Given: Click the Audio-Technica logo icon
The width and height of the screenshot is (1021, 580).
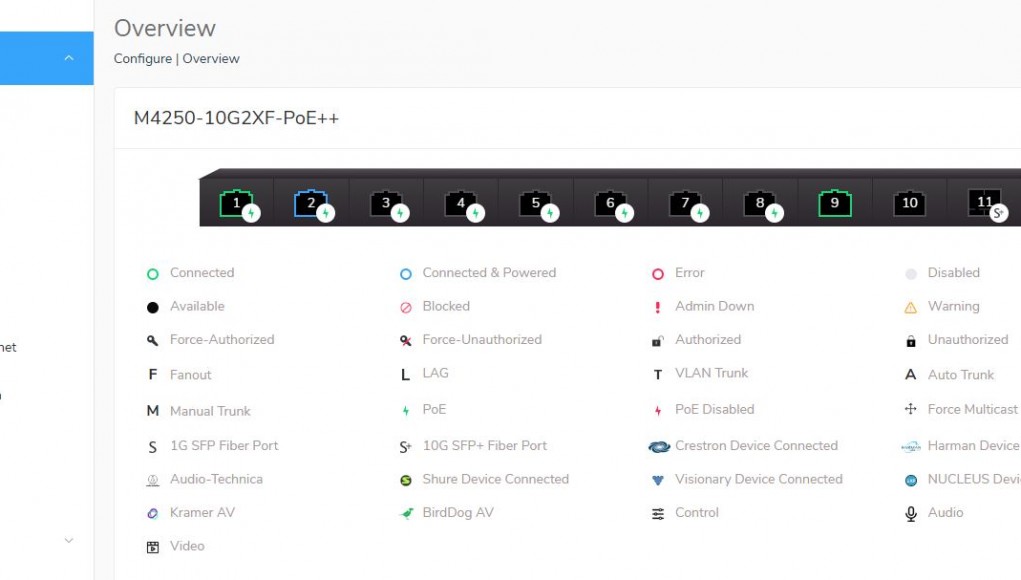Looking at the screenshot, I should (152, 480).
